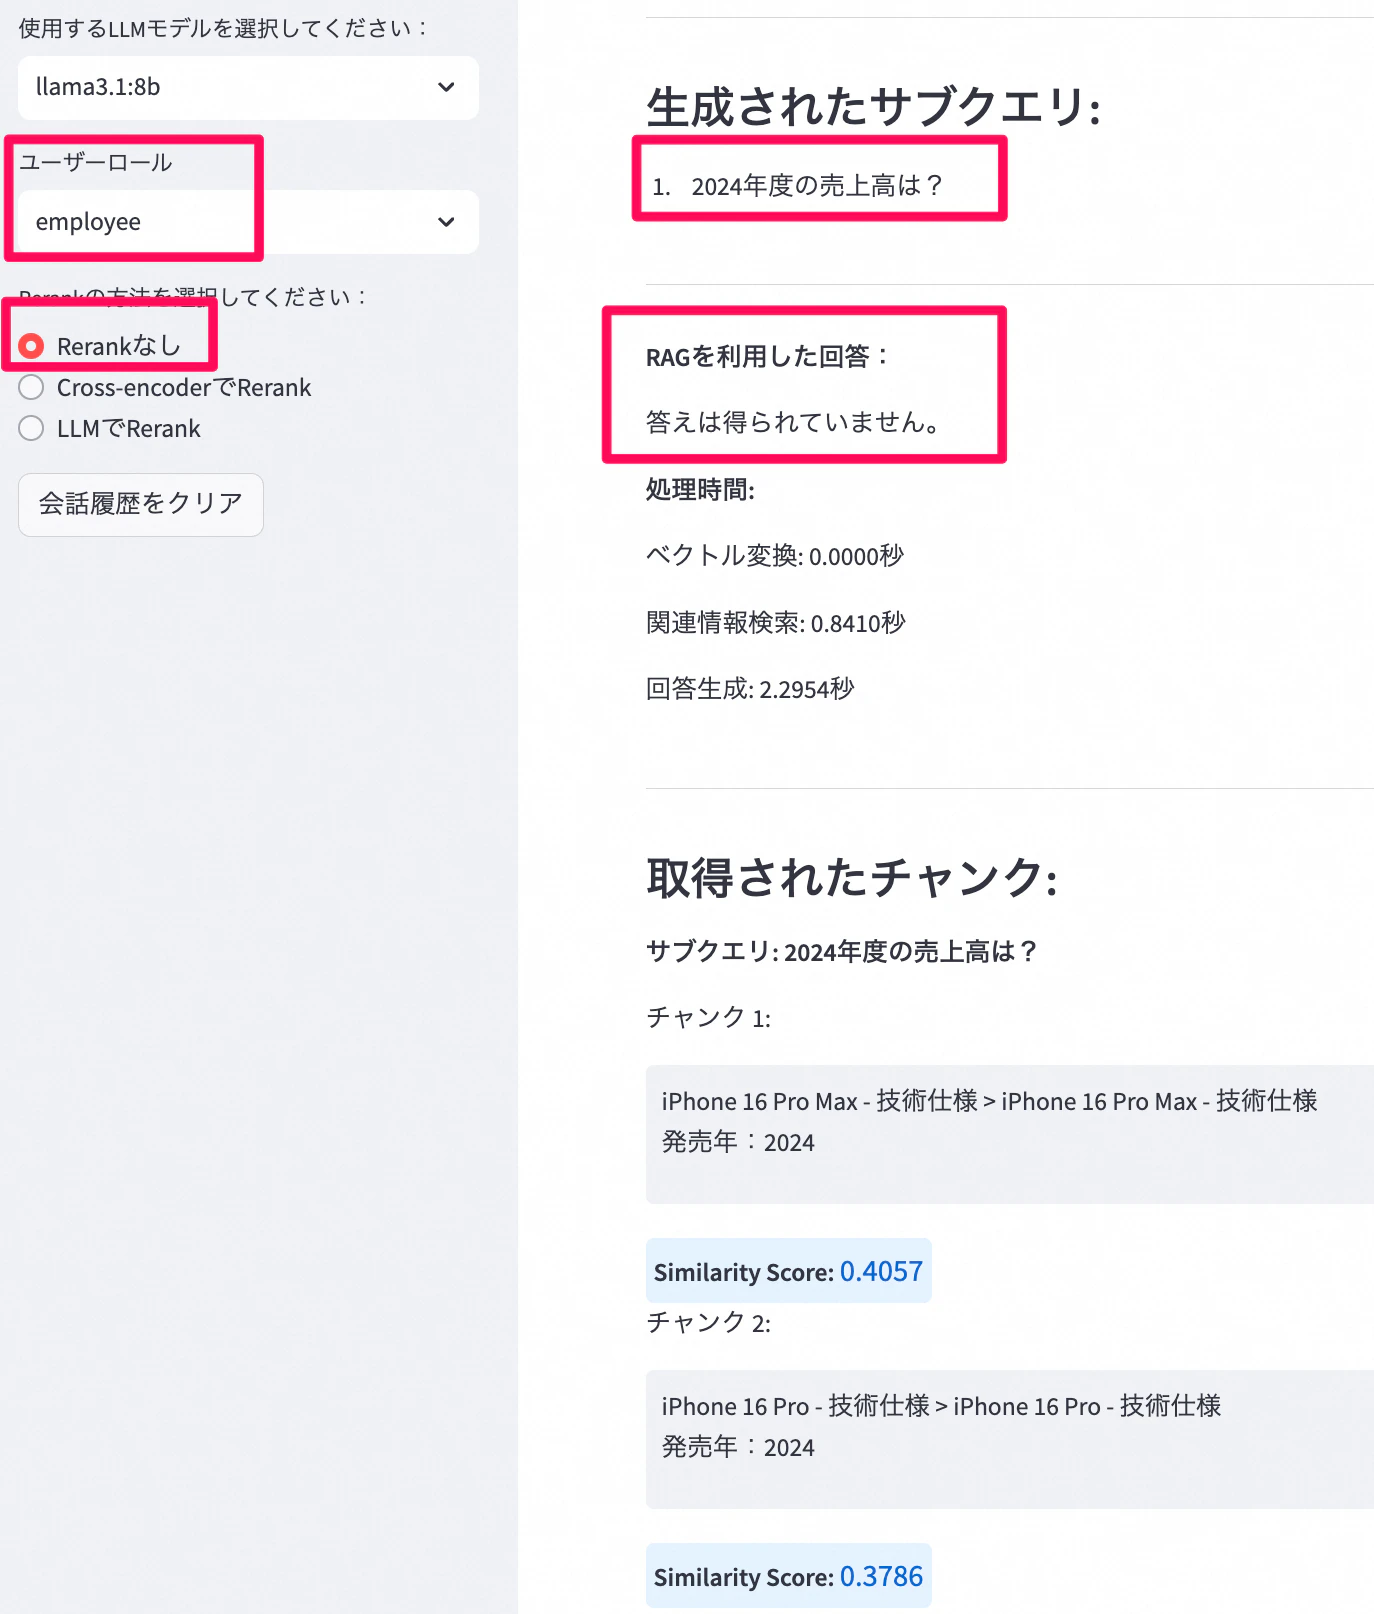
Task: Select Cross-encoderでRerank radio option
Action: (x=165, y=387)
